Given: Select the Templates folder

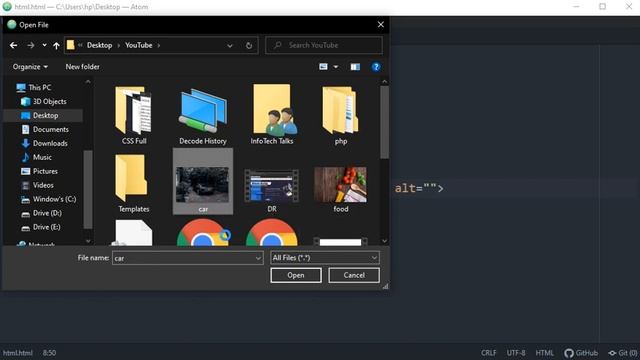Looking at the screenshot, I should tap(133, 184).
